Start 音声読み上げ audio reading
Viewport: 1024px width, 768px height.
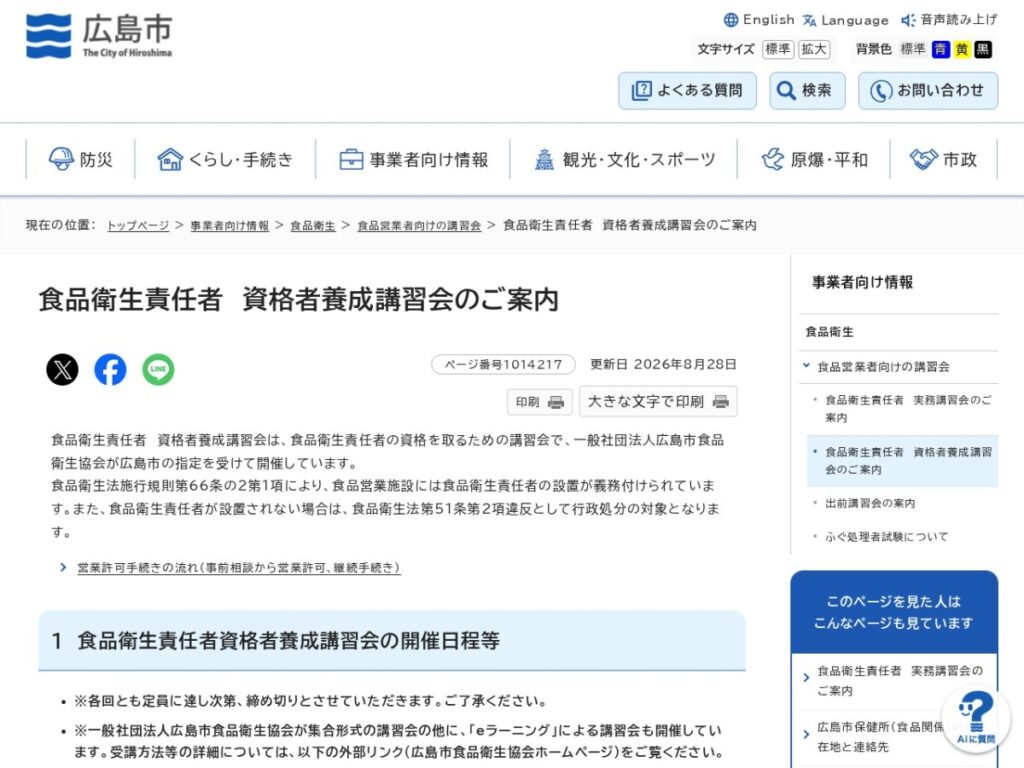[949, 20]
